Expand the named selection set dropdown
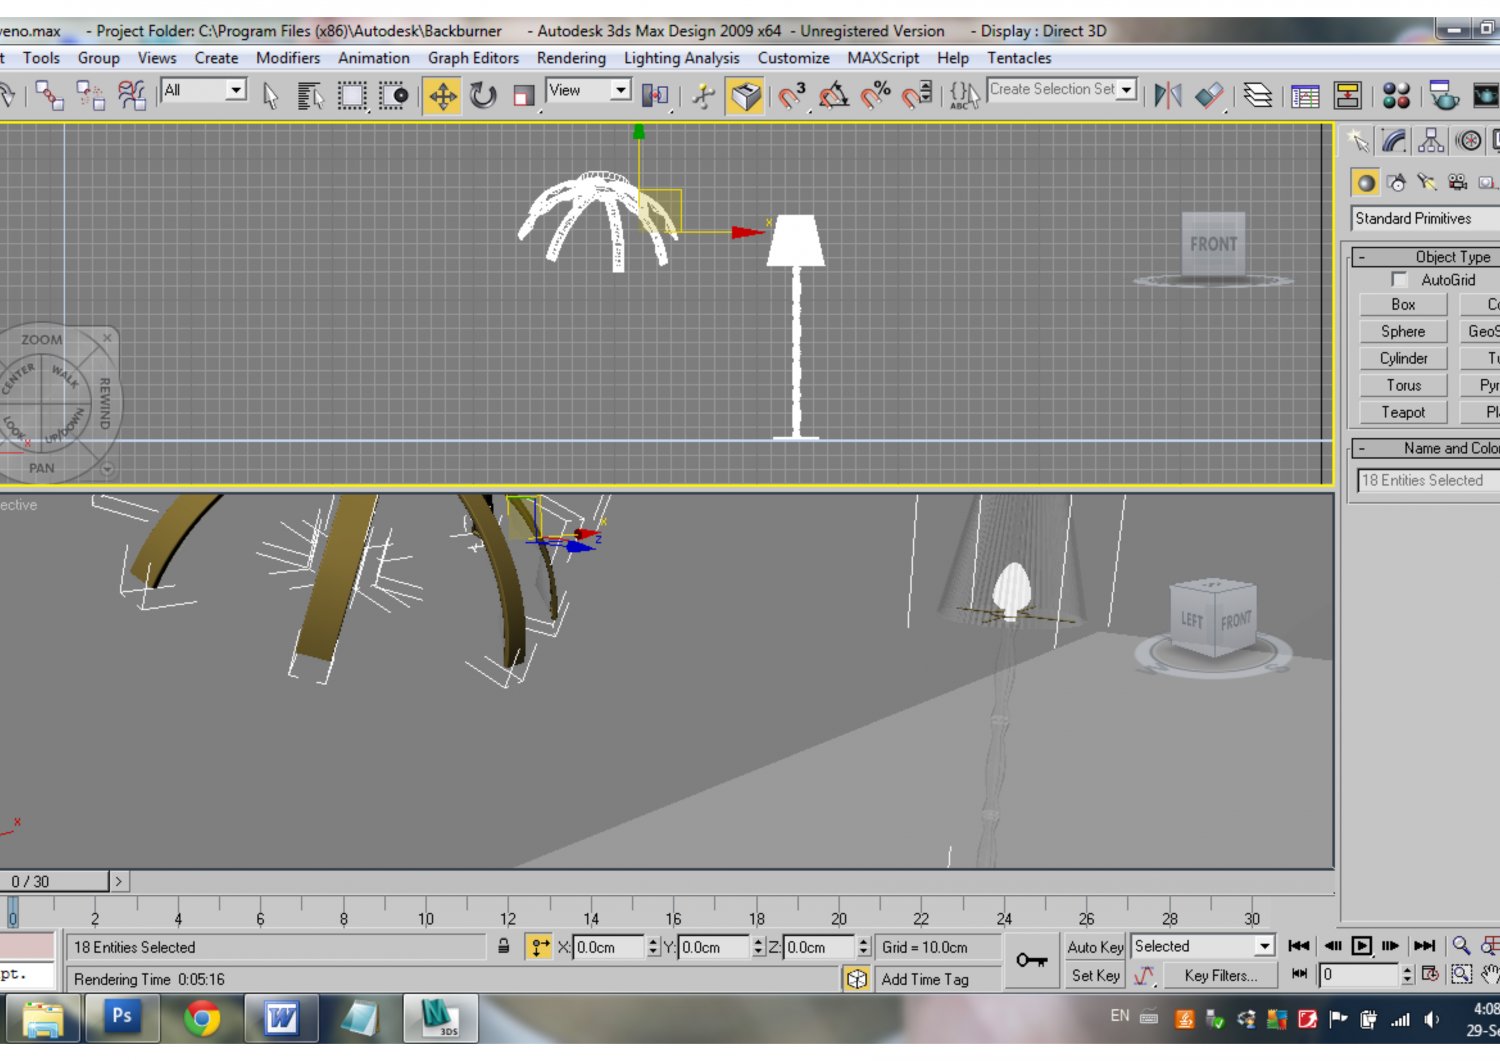The width and height of the screenshot is (1500, 1061). [x=1128, y=90]
